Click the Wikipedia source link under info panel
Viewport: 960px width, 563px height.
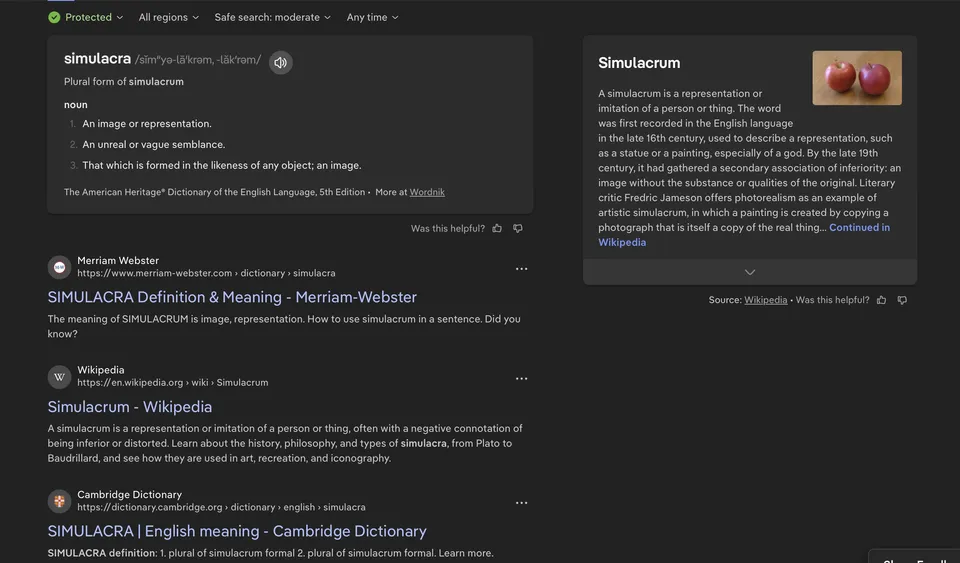tap(765, 300)
